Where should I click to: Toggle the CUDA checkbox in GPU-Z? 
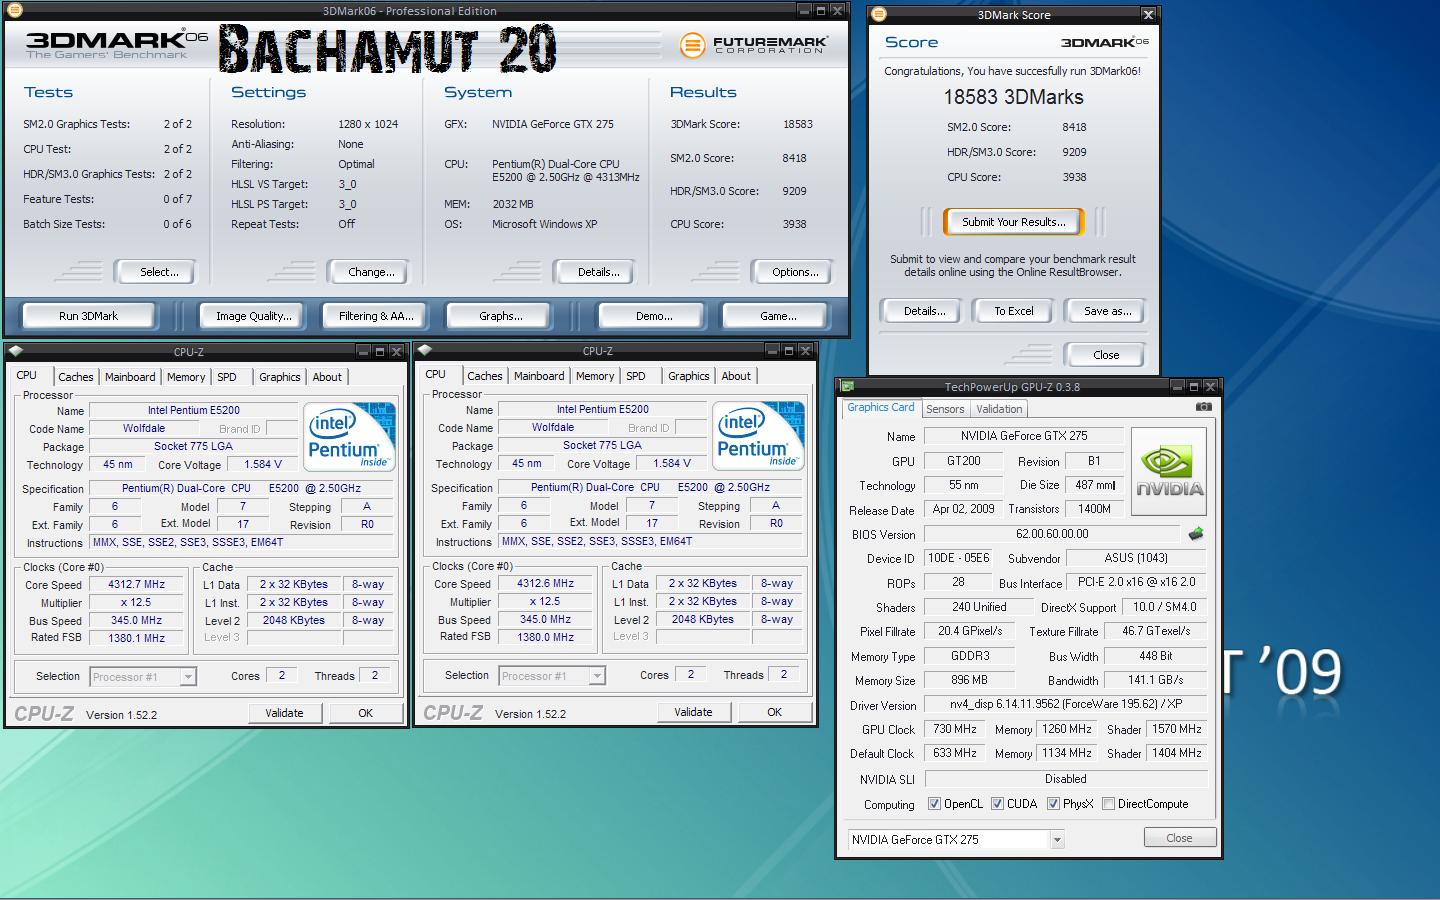click(997, 804)
